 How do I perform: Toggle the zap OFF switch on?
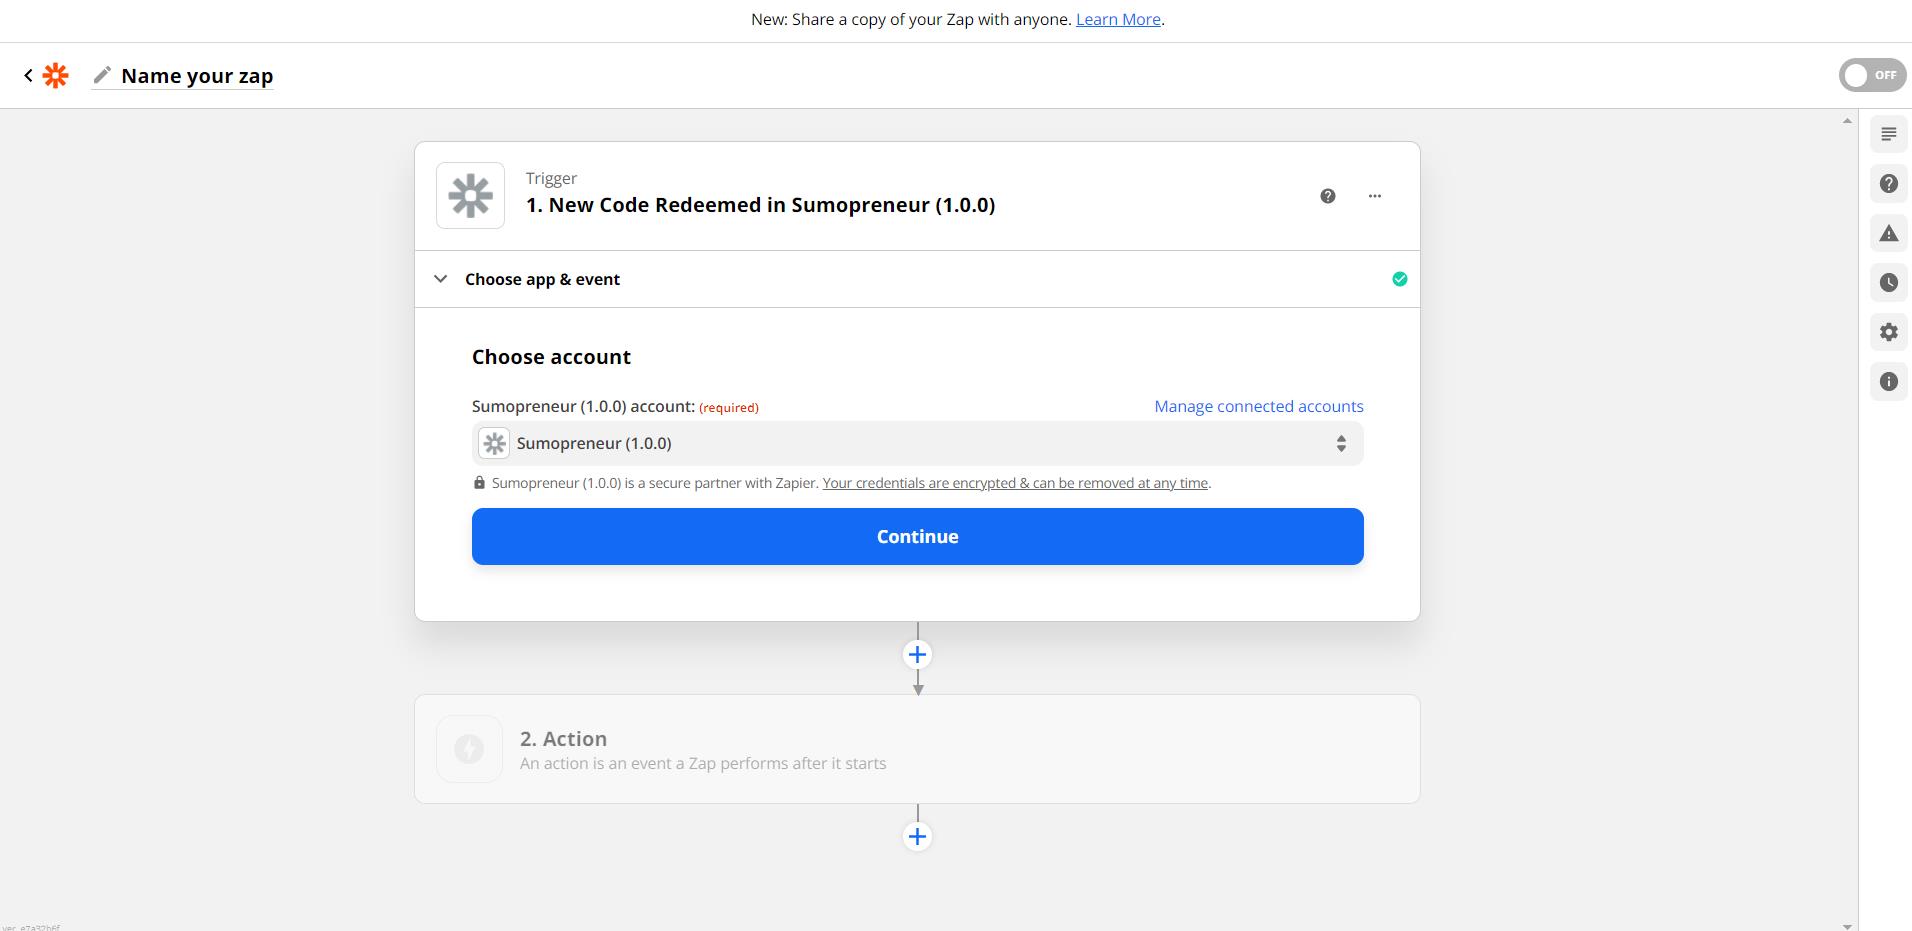point(1872,75)
